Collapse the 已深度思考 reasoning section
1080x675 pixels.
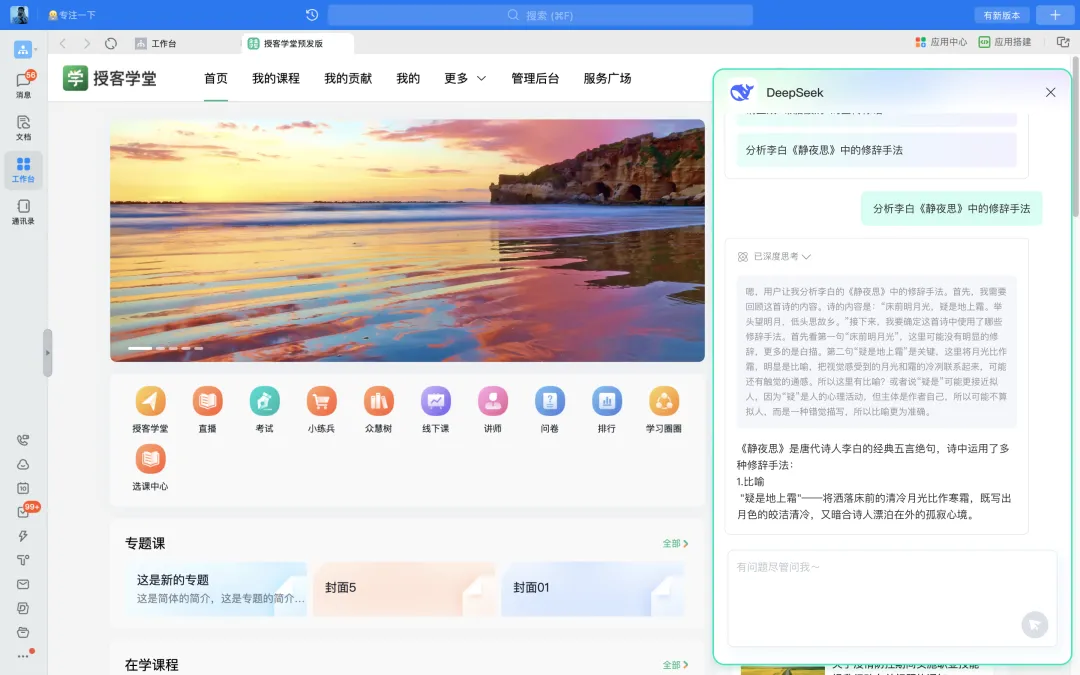[x=775, y=257]
